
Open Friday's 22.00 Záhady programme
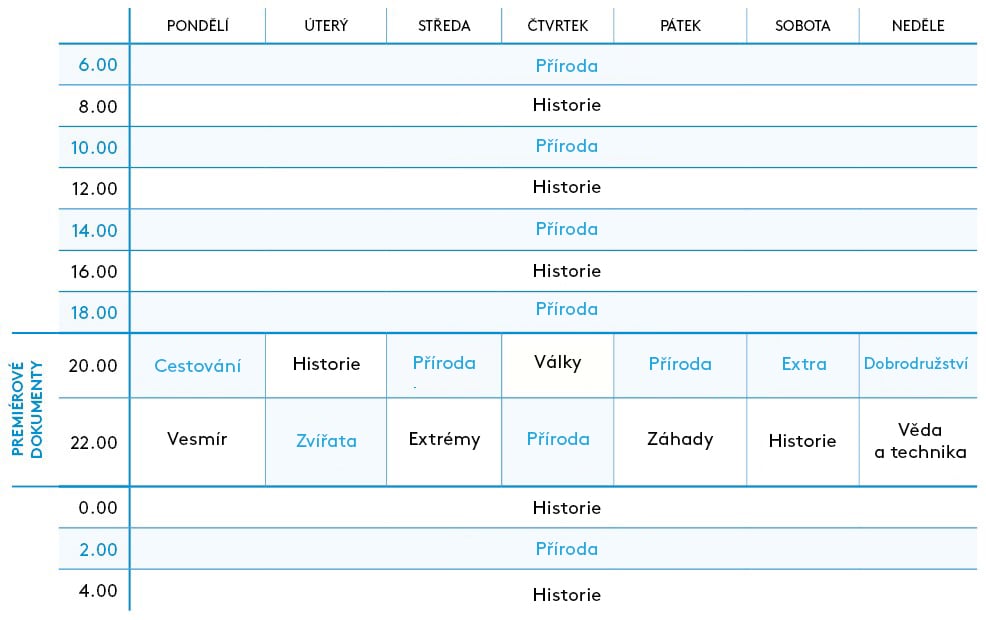[680, 439]
